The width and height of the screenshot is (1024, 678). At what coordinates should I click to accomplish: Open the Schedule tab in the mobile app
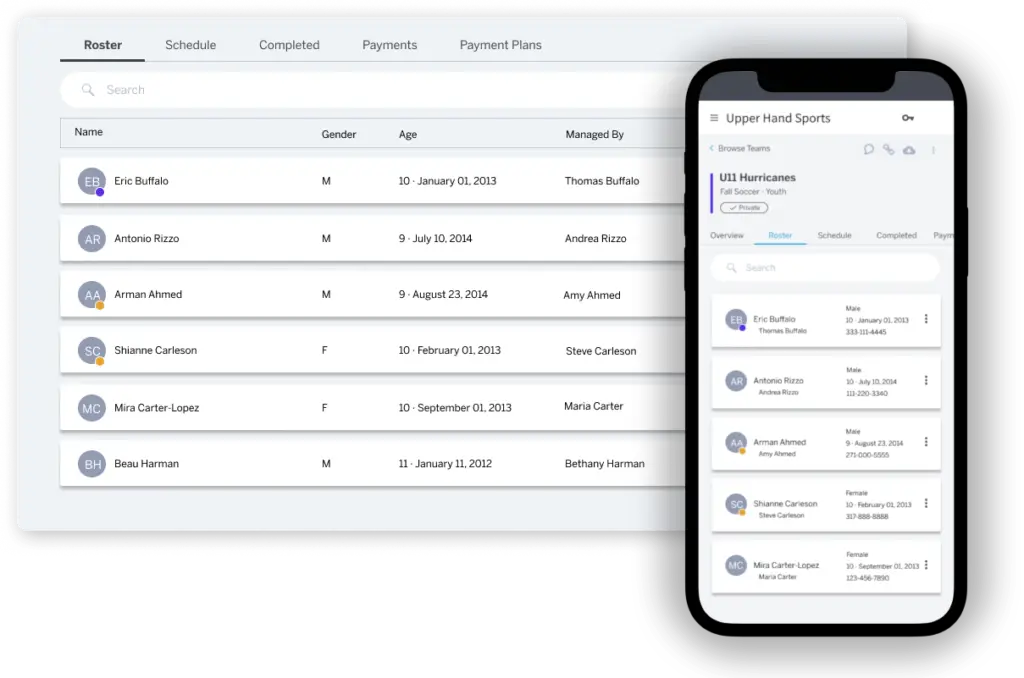[834, 235]
